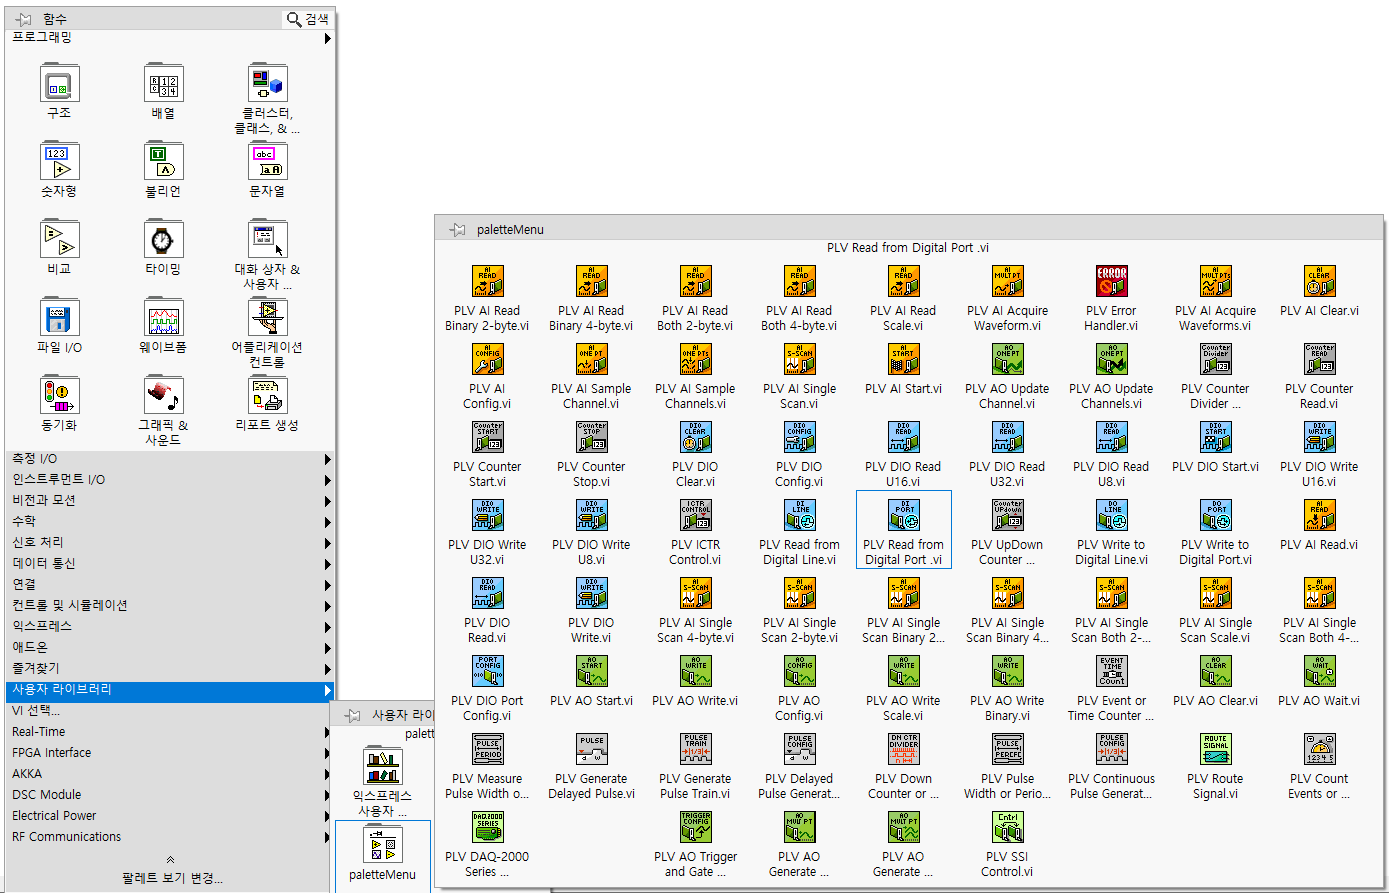Open the 문자열 (String) palette icon
The height and width of the screenshot is (893, 1389).
[x=267, y=161]
